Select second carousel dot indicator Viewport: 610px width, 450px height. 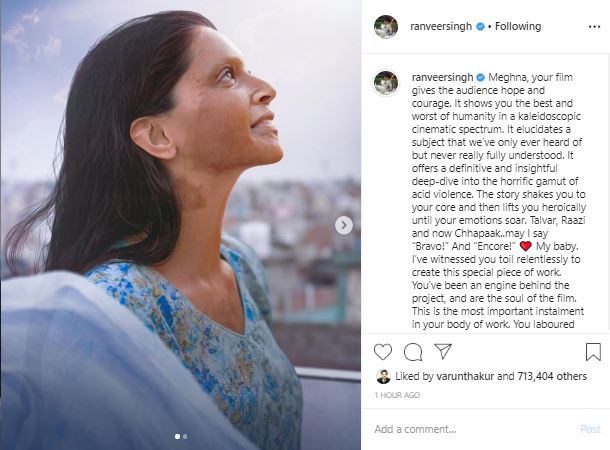[x=185, y=437]
